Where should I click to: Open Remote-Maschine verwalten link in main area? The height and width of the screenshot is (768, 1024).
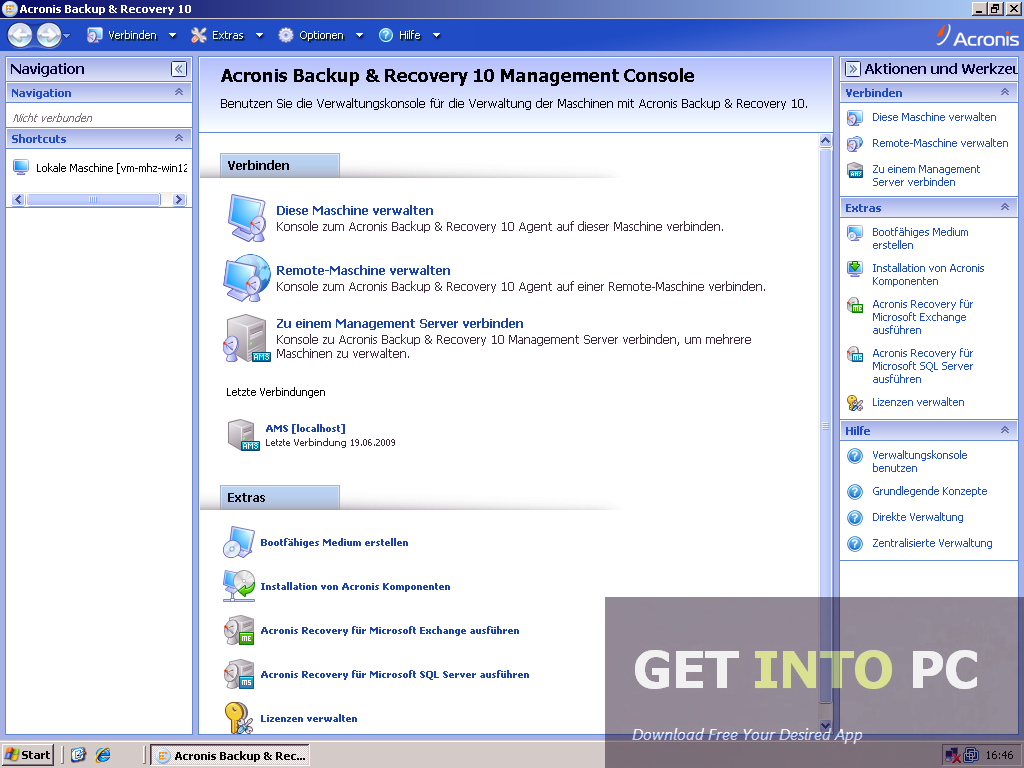[x=363, y=270]
